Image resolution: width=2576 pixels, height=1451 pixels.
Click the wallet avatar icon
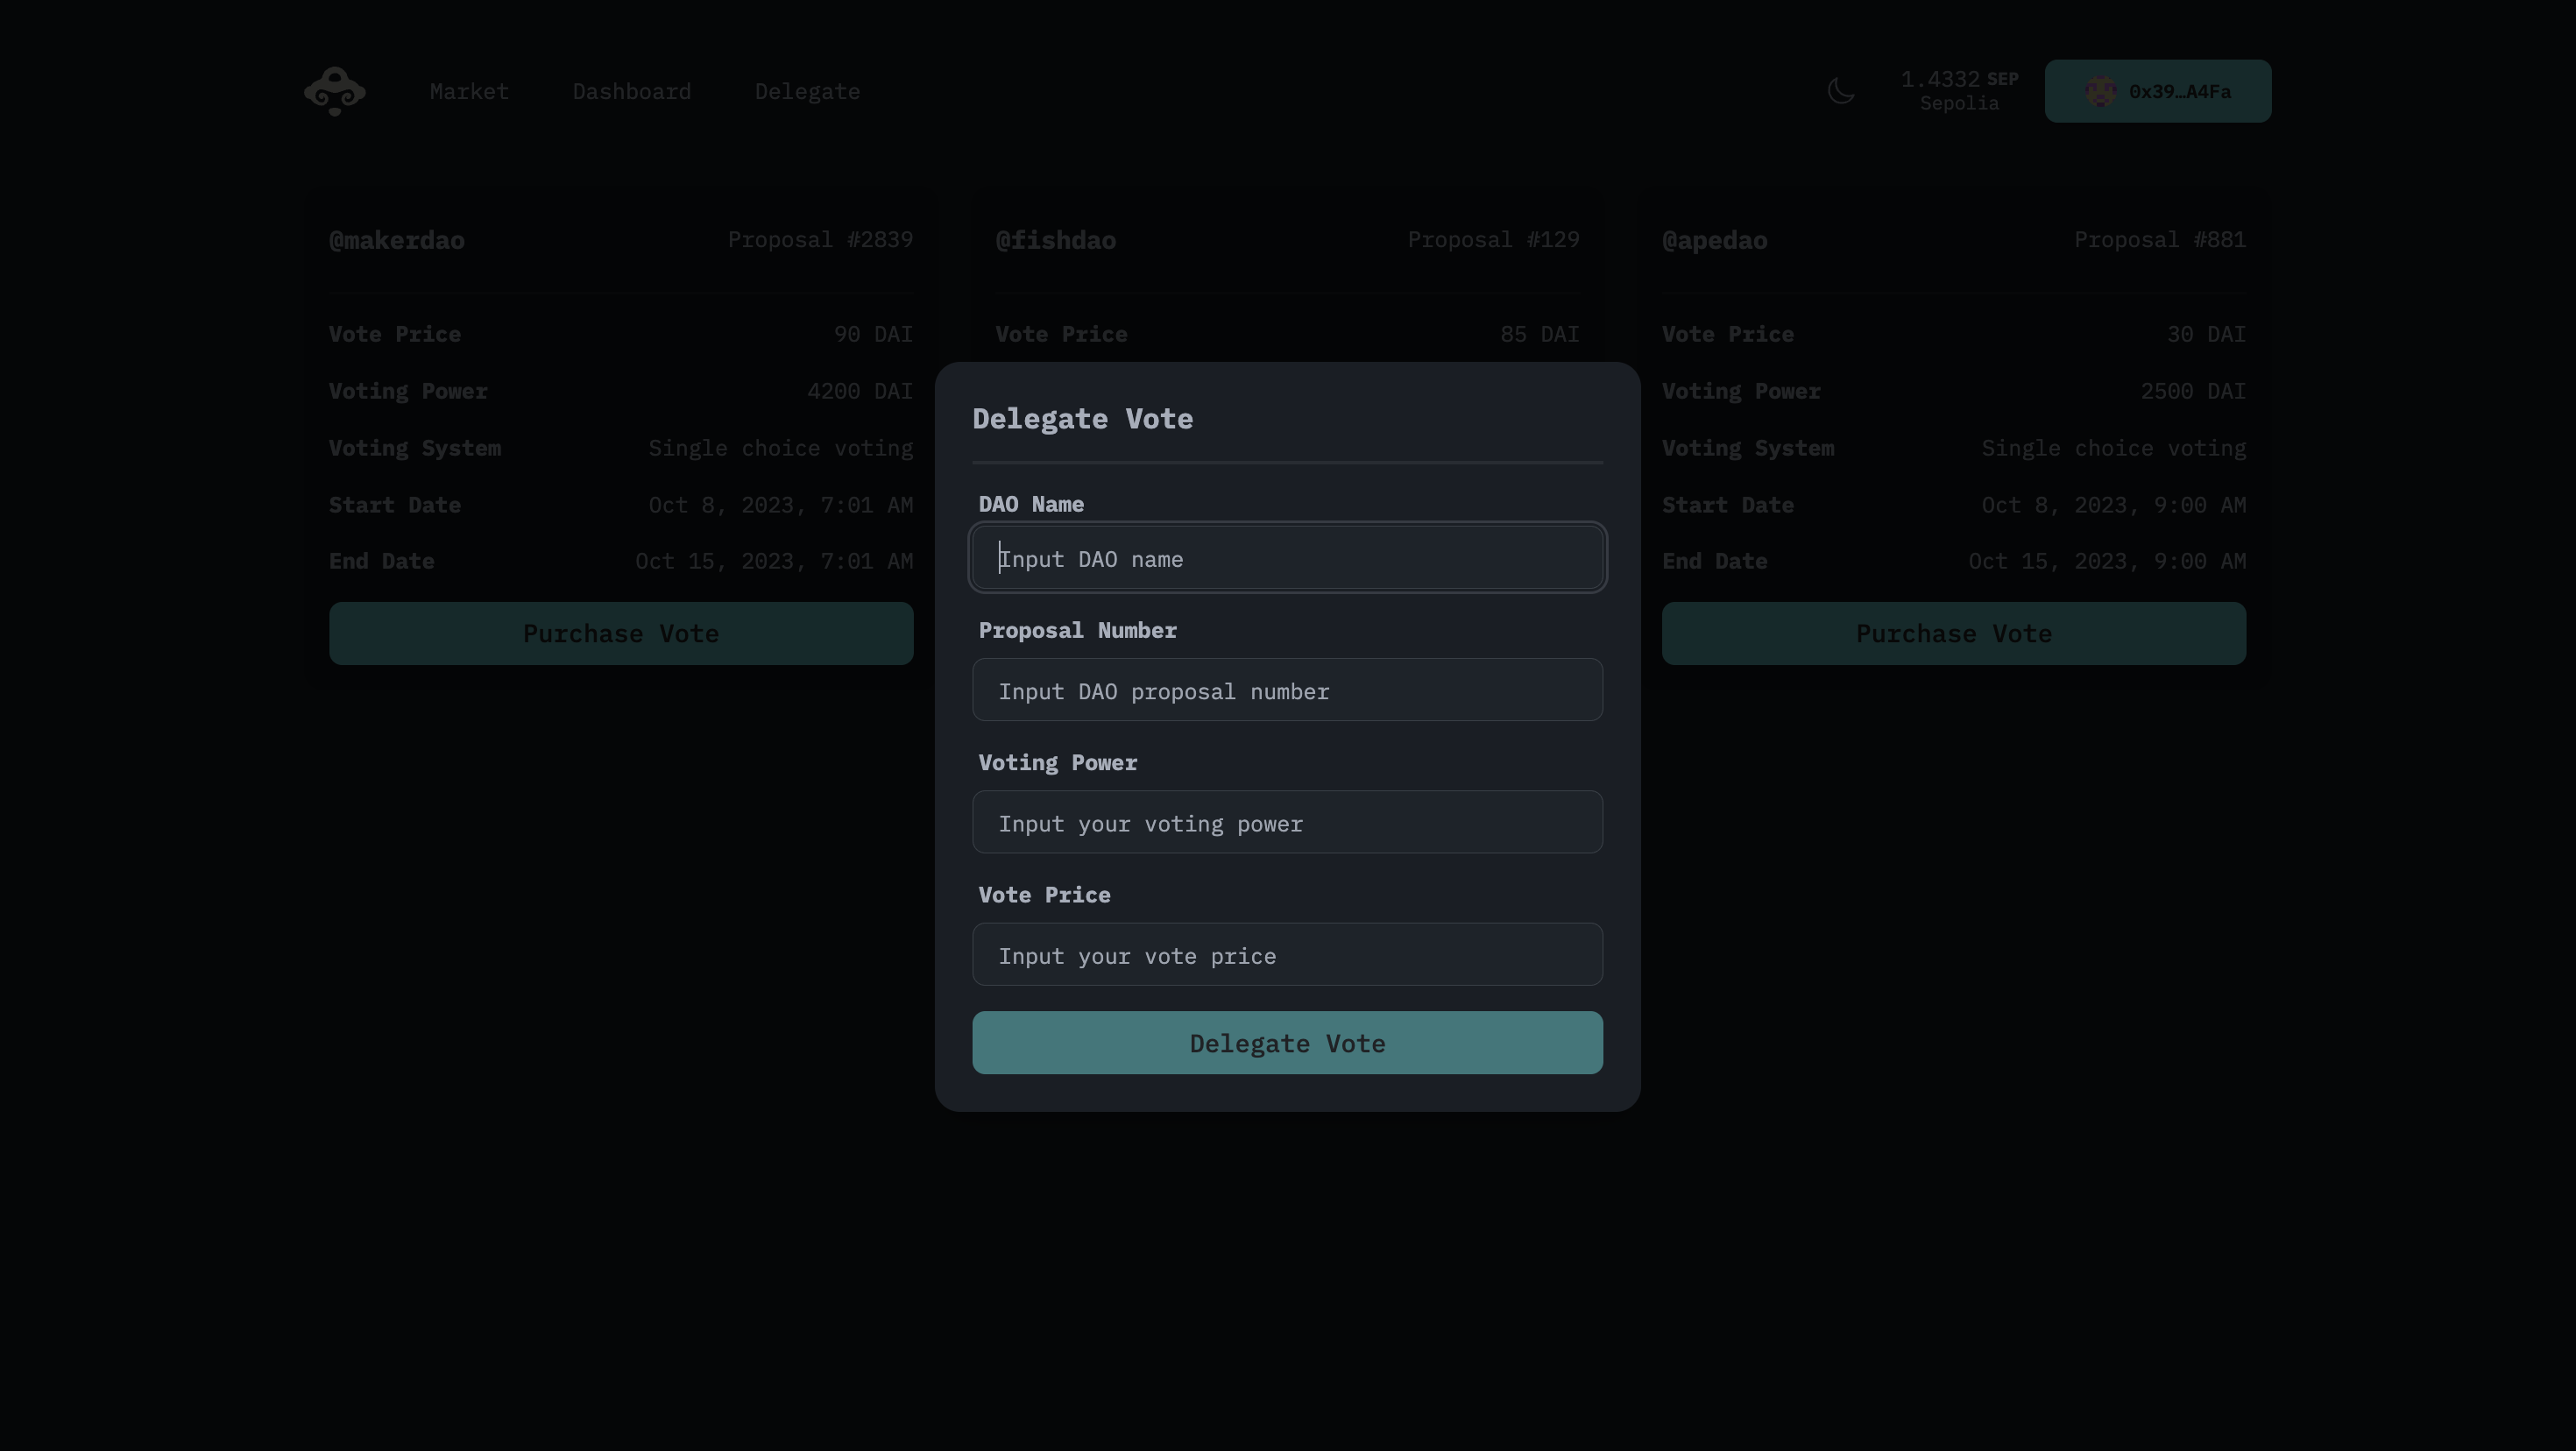pyautogui.click(x=2100, y=91)
